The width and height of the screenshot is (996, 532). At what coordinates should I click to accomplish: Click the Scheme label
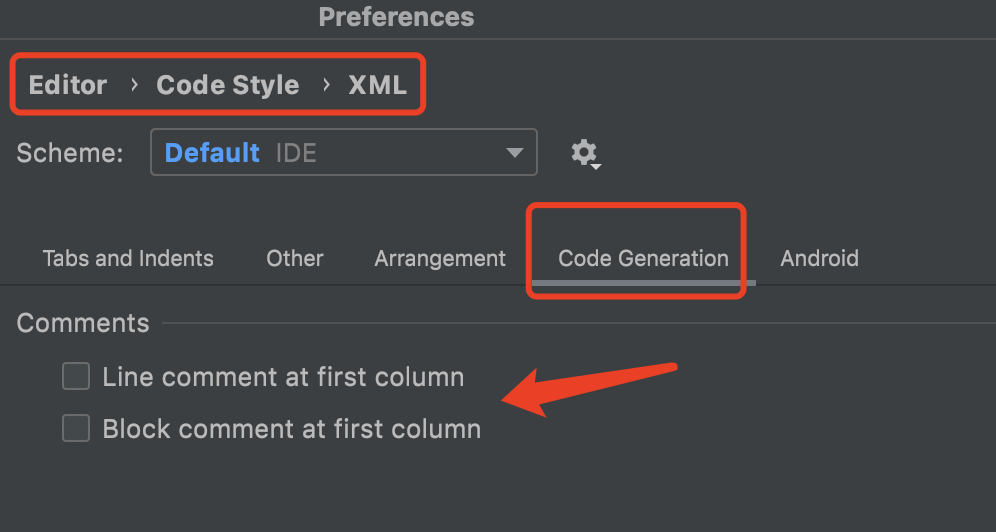pos(70,153)
